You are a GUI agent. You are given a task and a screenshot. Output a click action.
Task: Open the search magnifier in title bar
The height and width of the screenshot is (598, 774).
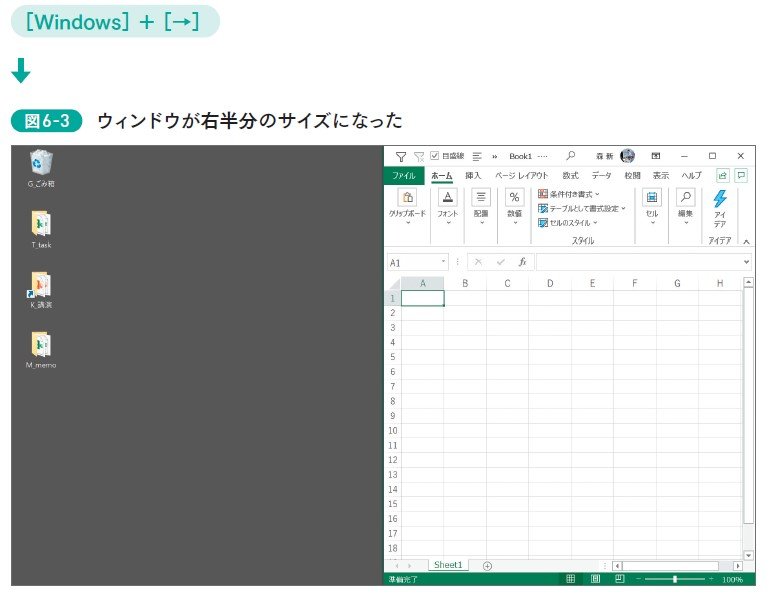[571, 156]
